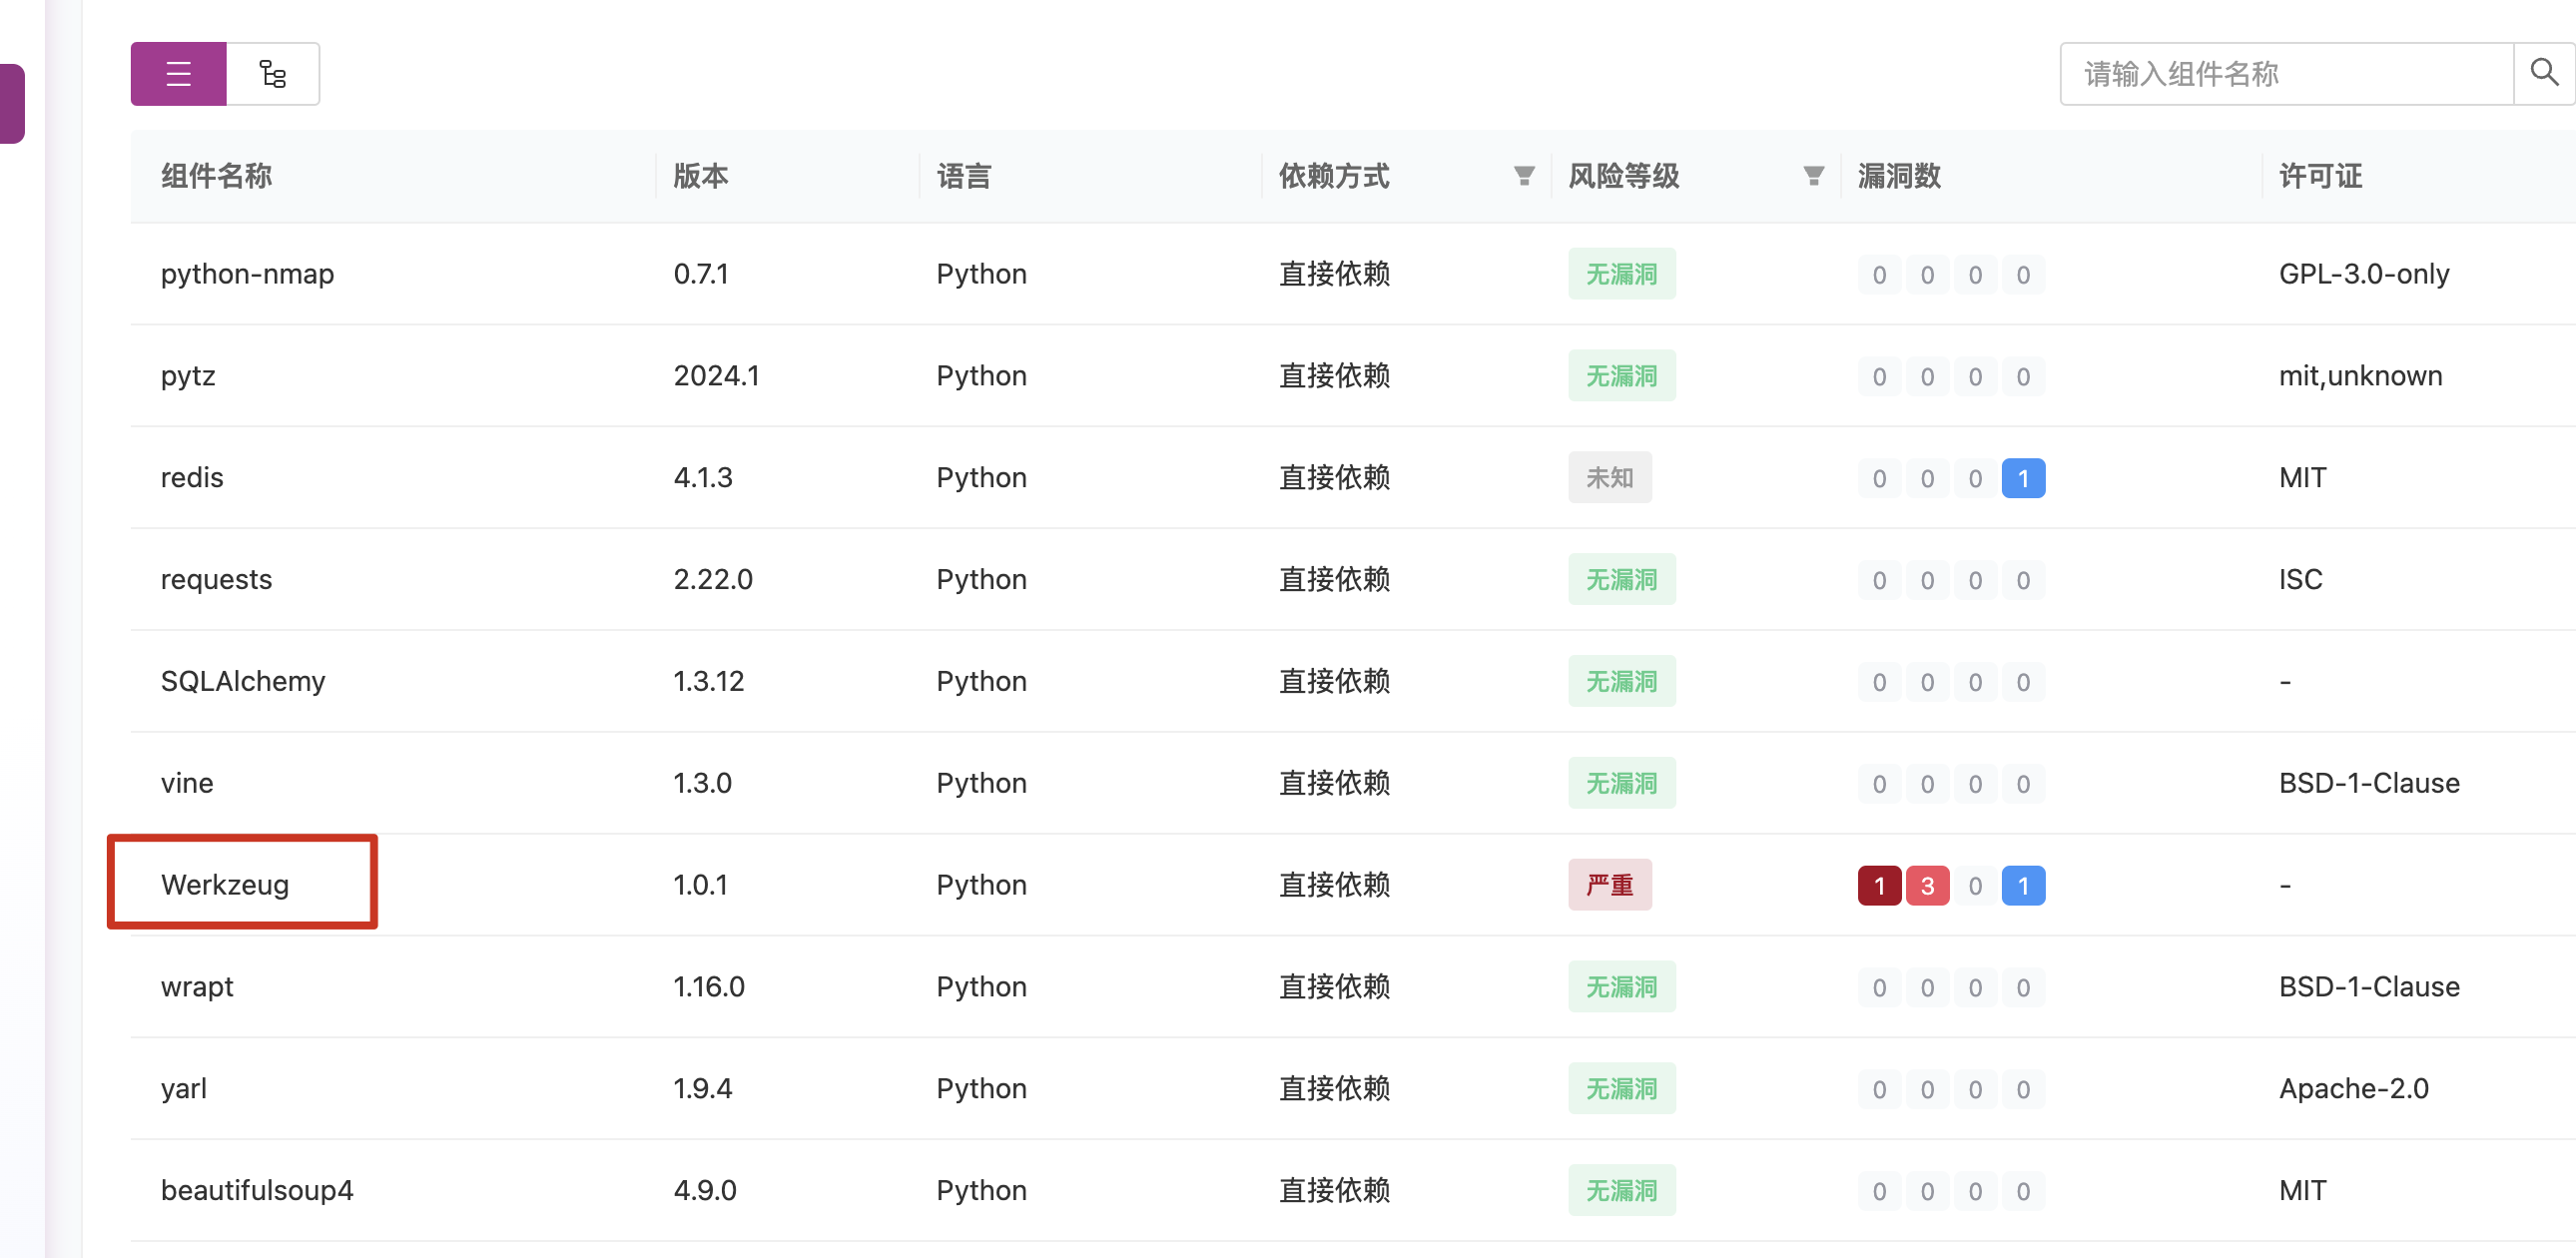The height and width of the screenshot is (1258, 2576).
Task: Click the 漏洞数 column header
Action: (x=1899, y=176)
